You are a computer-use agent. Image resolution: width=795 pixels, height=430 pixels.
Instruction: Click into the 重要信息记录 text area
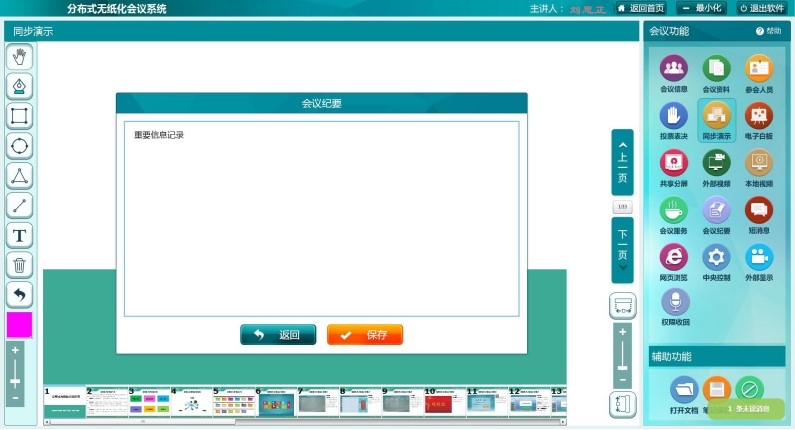pyautogui.click(x=321, y=218)
